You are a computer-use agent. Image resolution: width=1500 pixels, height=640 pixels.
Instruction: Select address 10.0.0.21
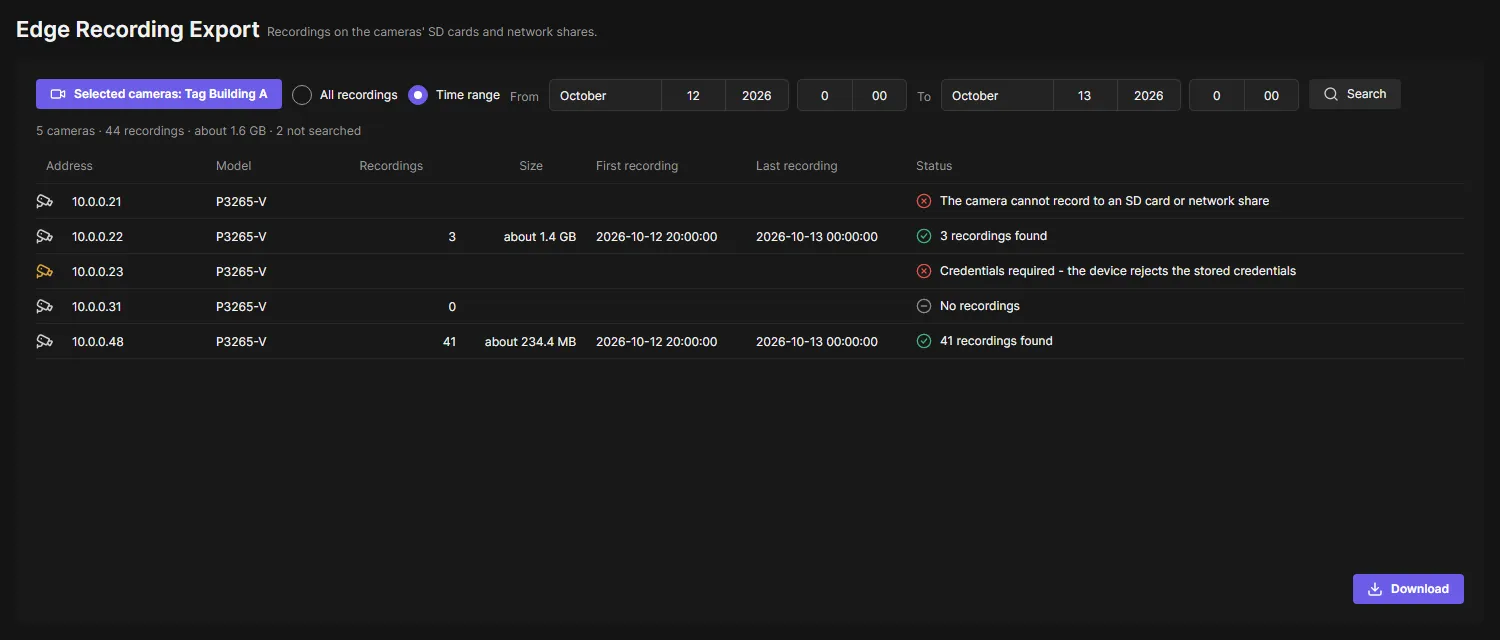pyautogui.click(x=97, y=201)
